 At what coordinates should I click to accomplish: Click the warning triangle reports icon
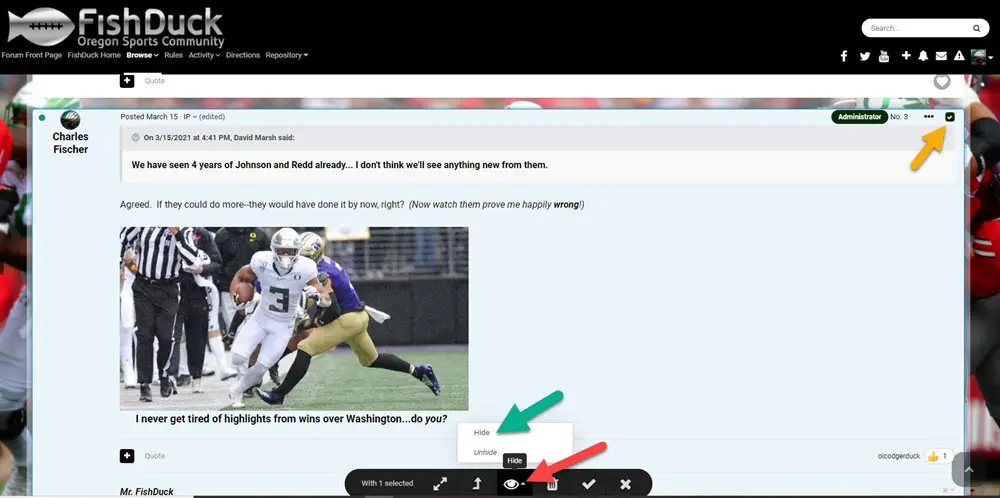point(959,56)
